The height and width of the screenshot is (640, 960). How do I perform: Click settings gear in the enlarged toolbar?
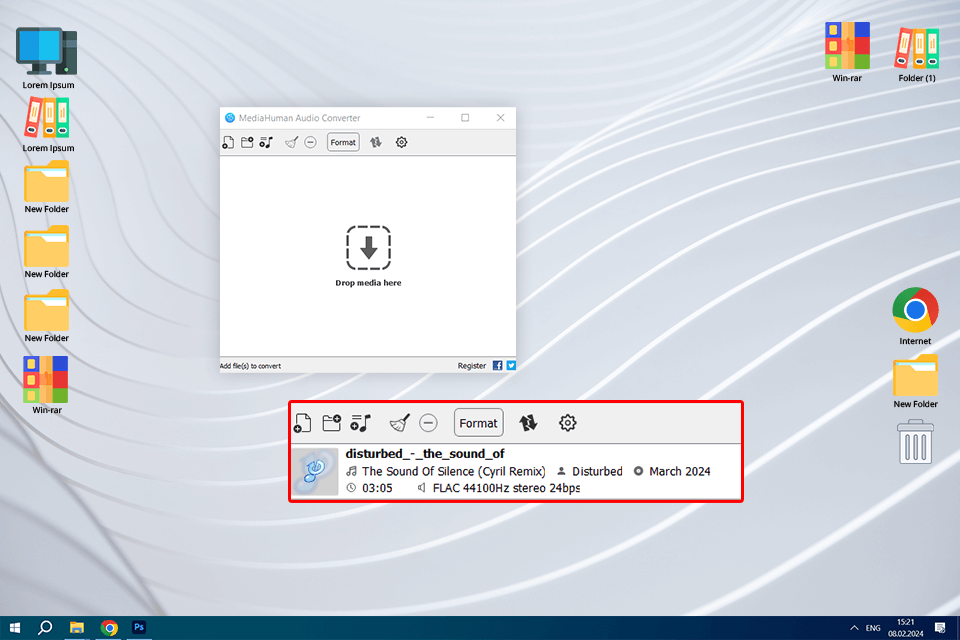[x=568, y=423]
